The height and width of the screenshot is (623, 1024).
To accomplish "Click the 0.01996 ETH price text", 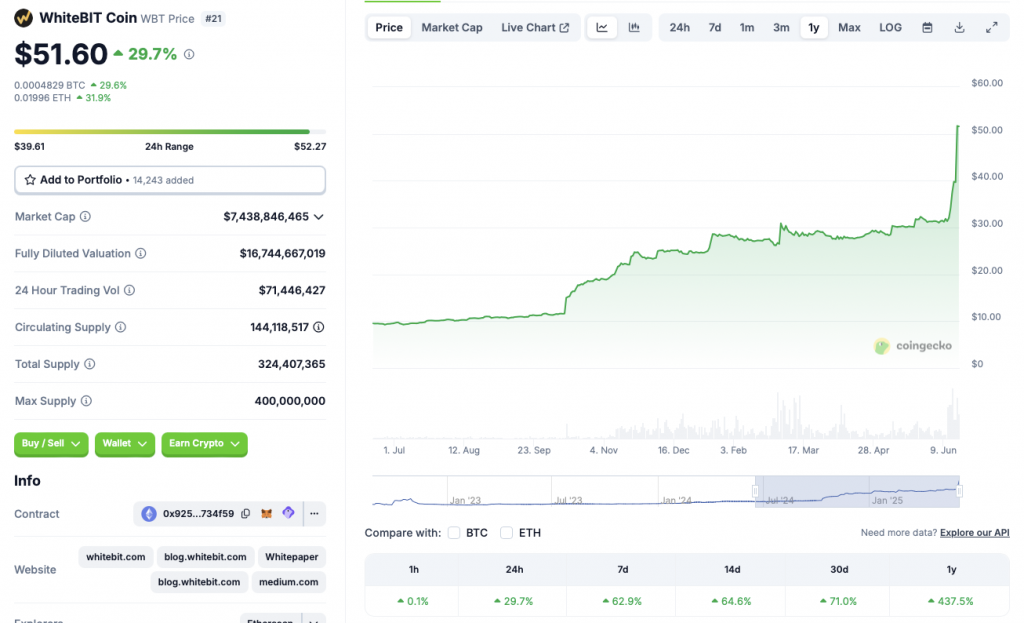I will click(x=42, y=98).
